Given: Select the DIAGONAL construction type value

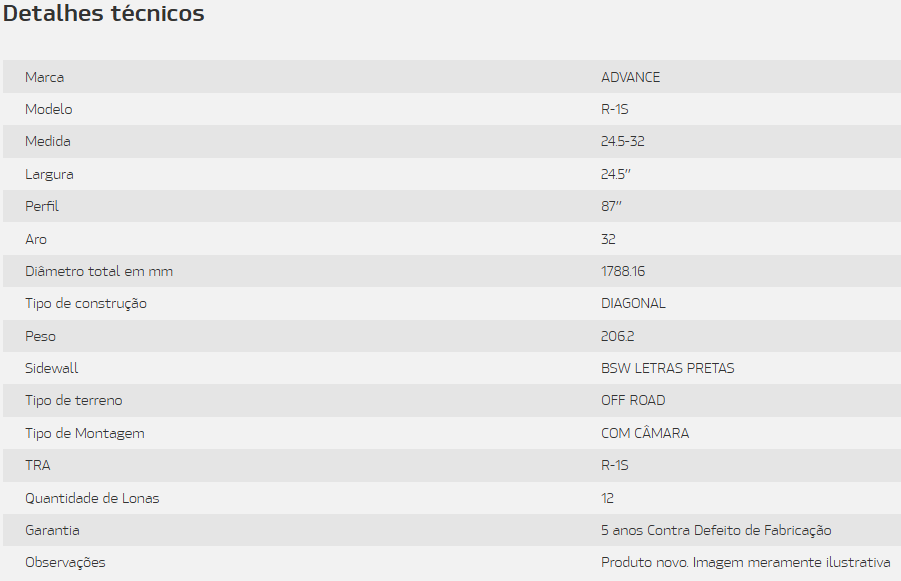Looking at the screenshot, I should tap(633, 303).
